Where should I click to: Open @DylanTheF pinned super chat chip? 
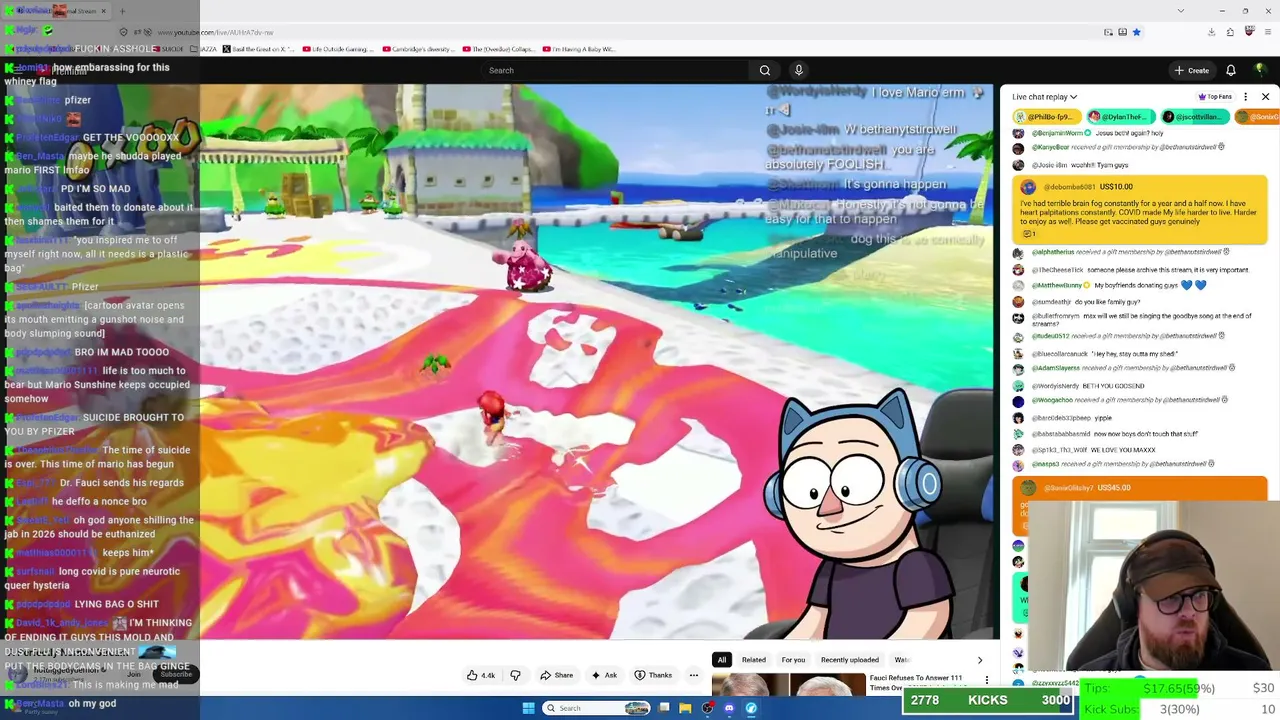click(x=1121, y=117)
